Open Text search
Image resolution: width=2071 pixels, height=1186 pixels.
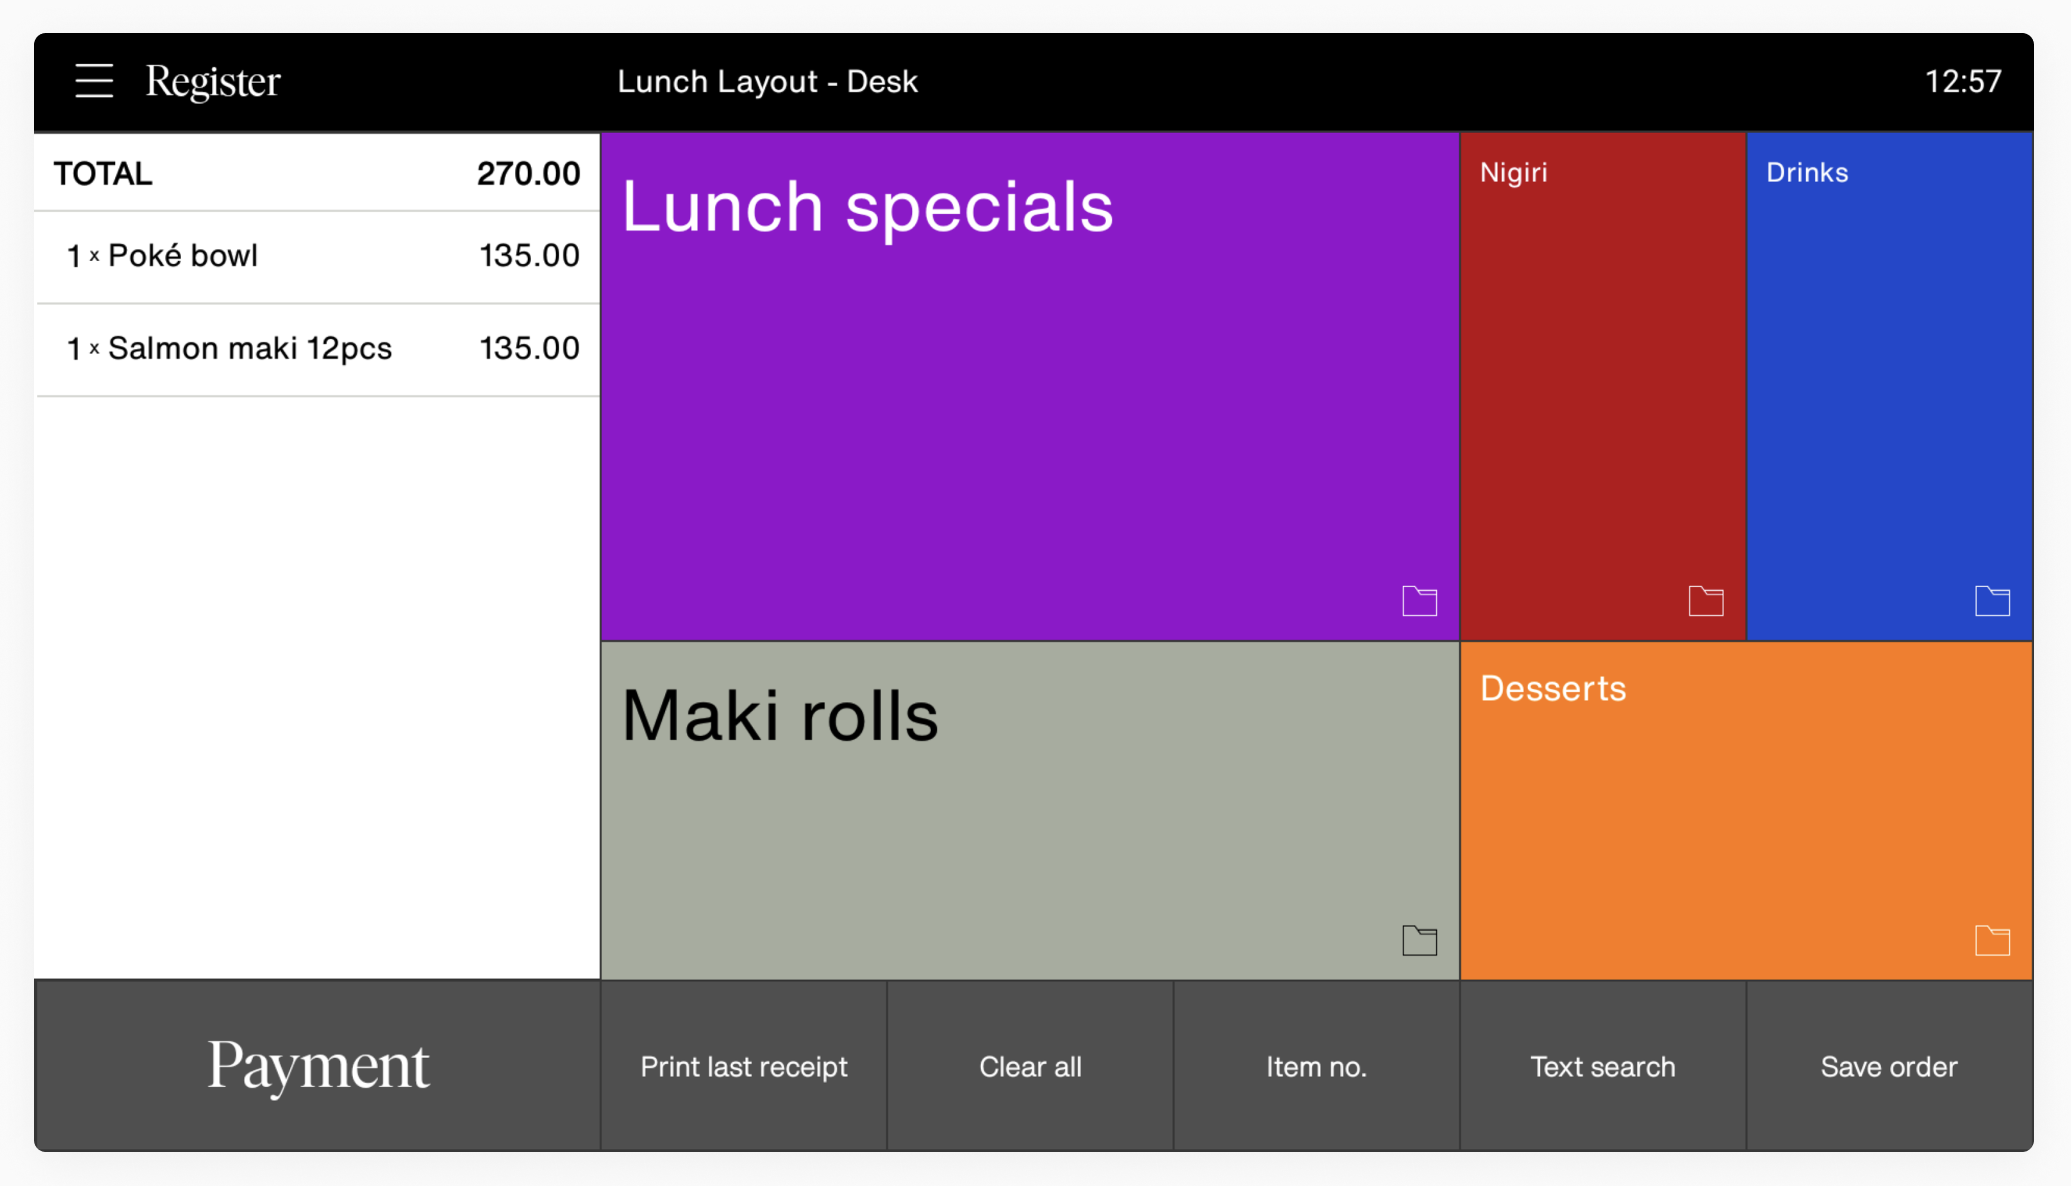click(x=1602, y=1066)
